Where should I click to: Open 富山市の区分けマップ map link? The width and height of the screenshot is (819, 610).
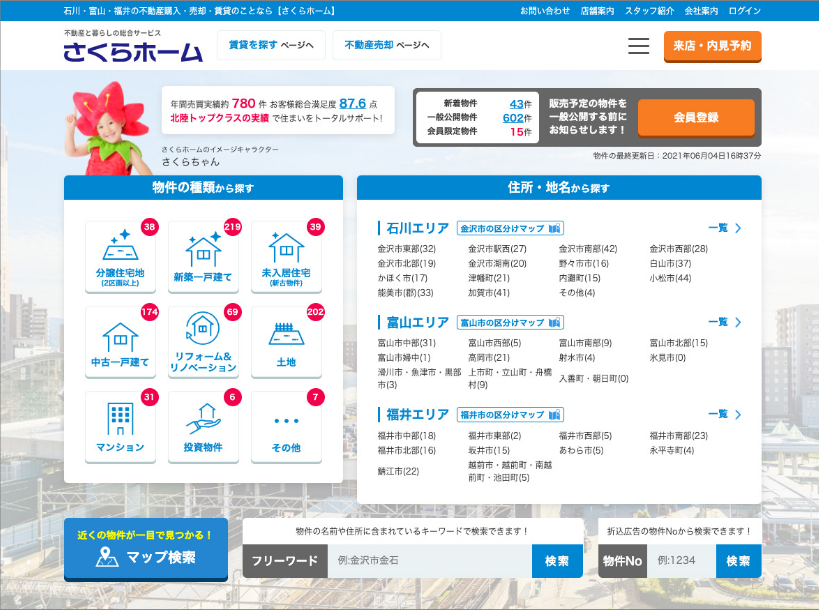coord(510,323)
